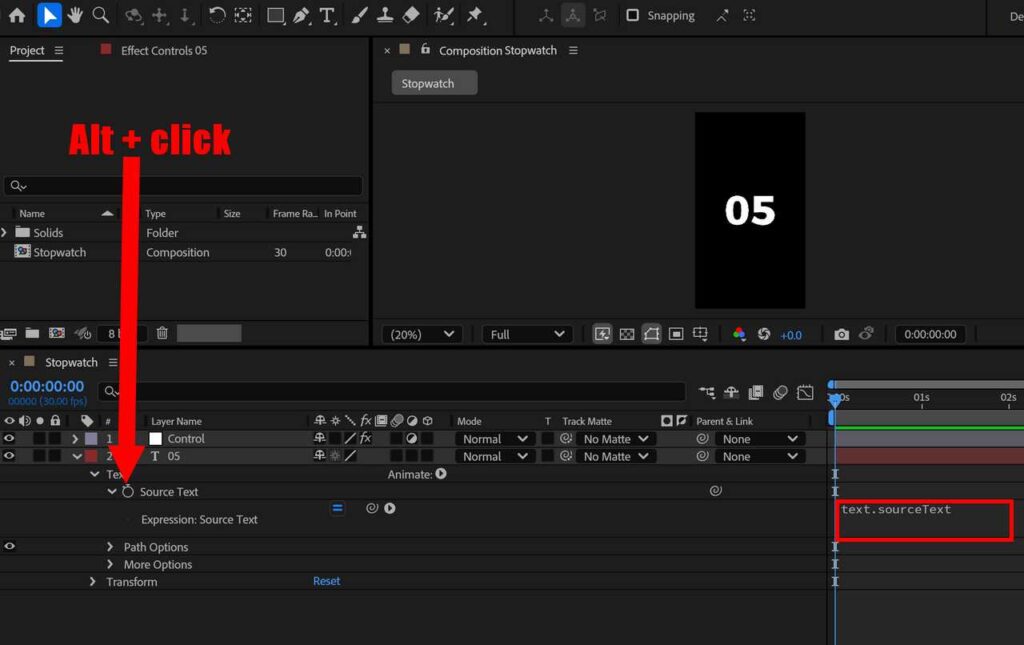Reset the Transform properties
The image size is (1024, 645).
click(327, 581)
